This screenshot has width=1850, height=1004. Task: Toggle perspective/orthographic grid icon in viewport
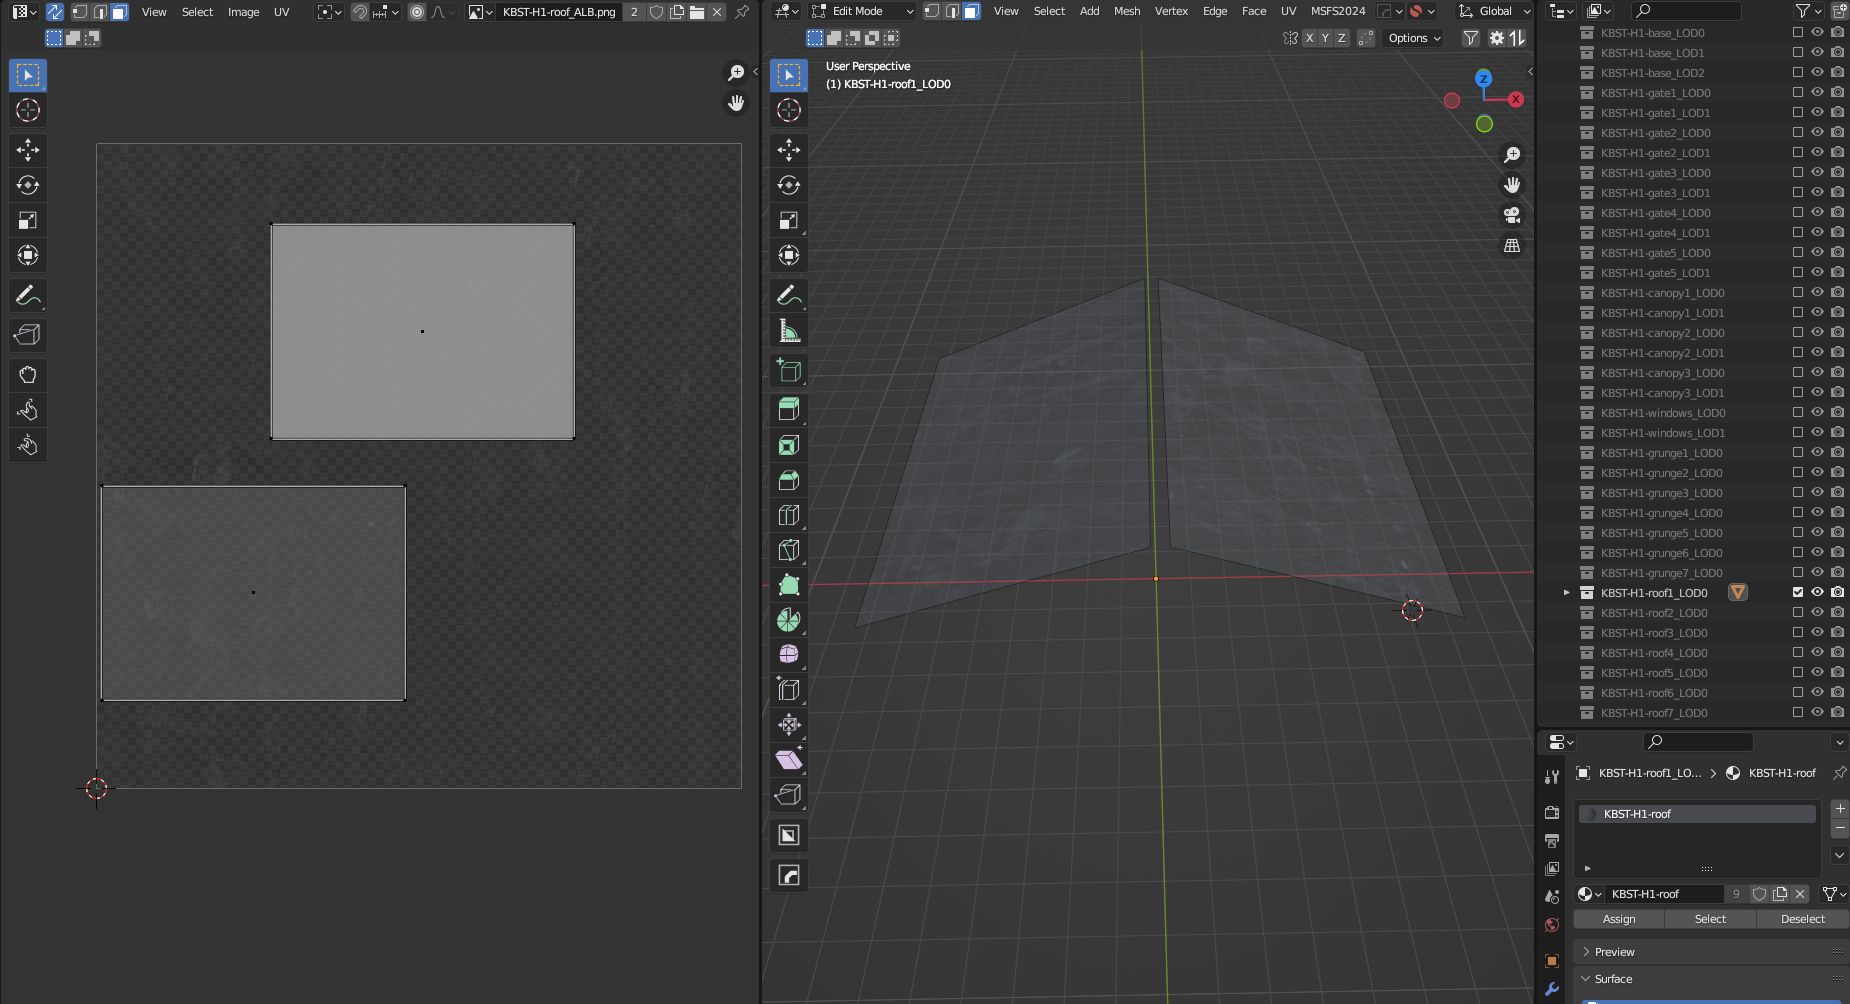(x=1512, y=246)
